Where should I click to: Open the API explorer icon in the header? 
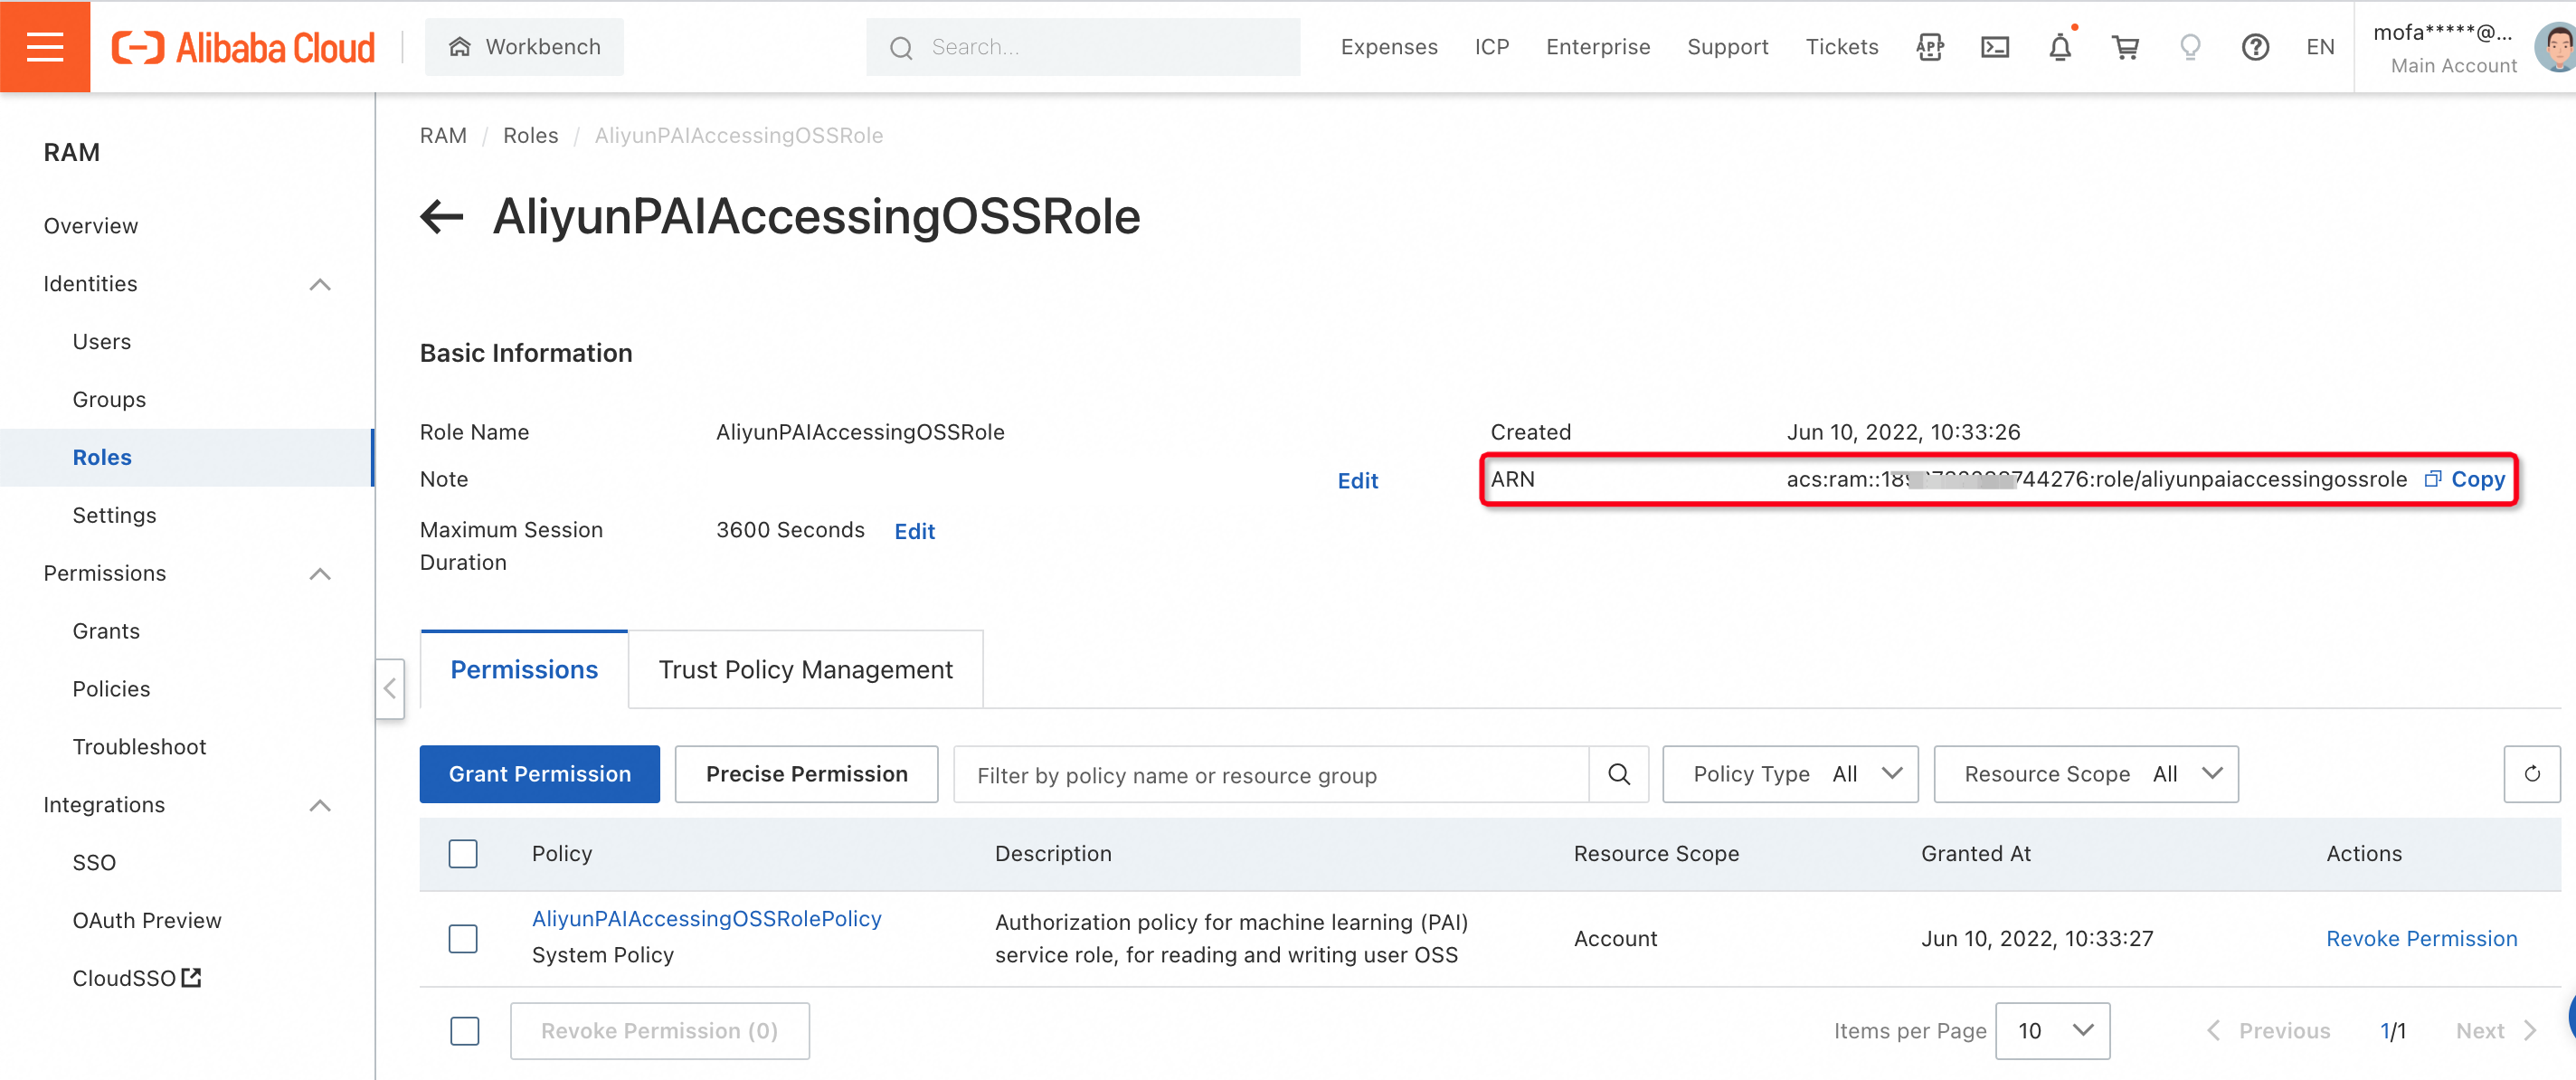[1929, 47]
